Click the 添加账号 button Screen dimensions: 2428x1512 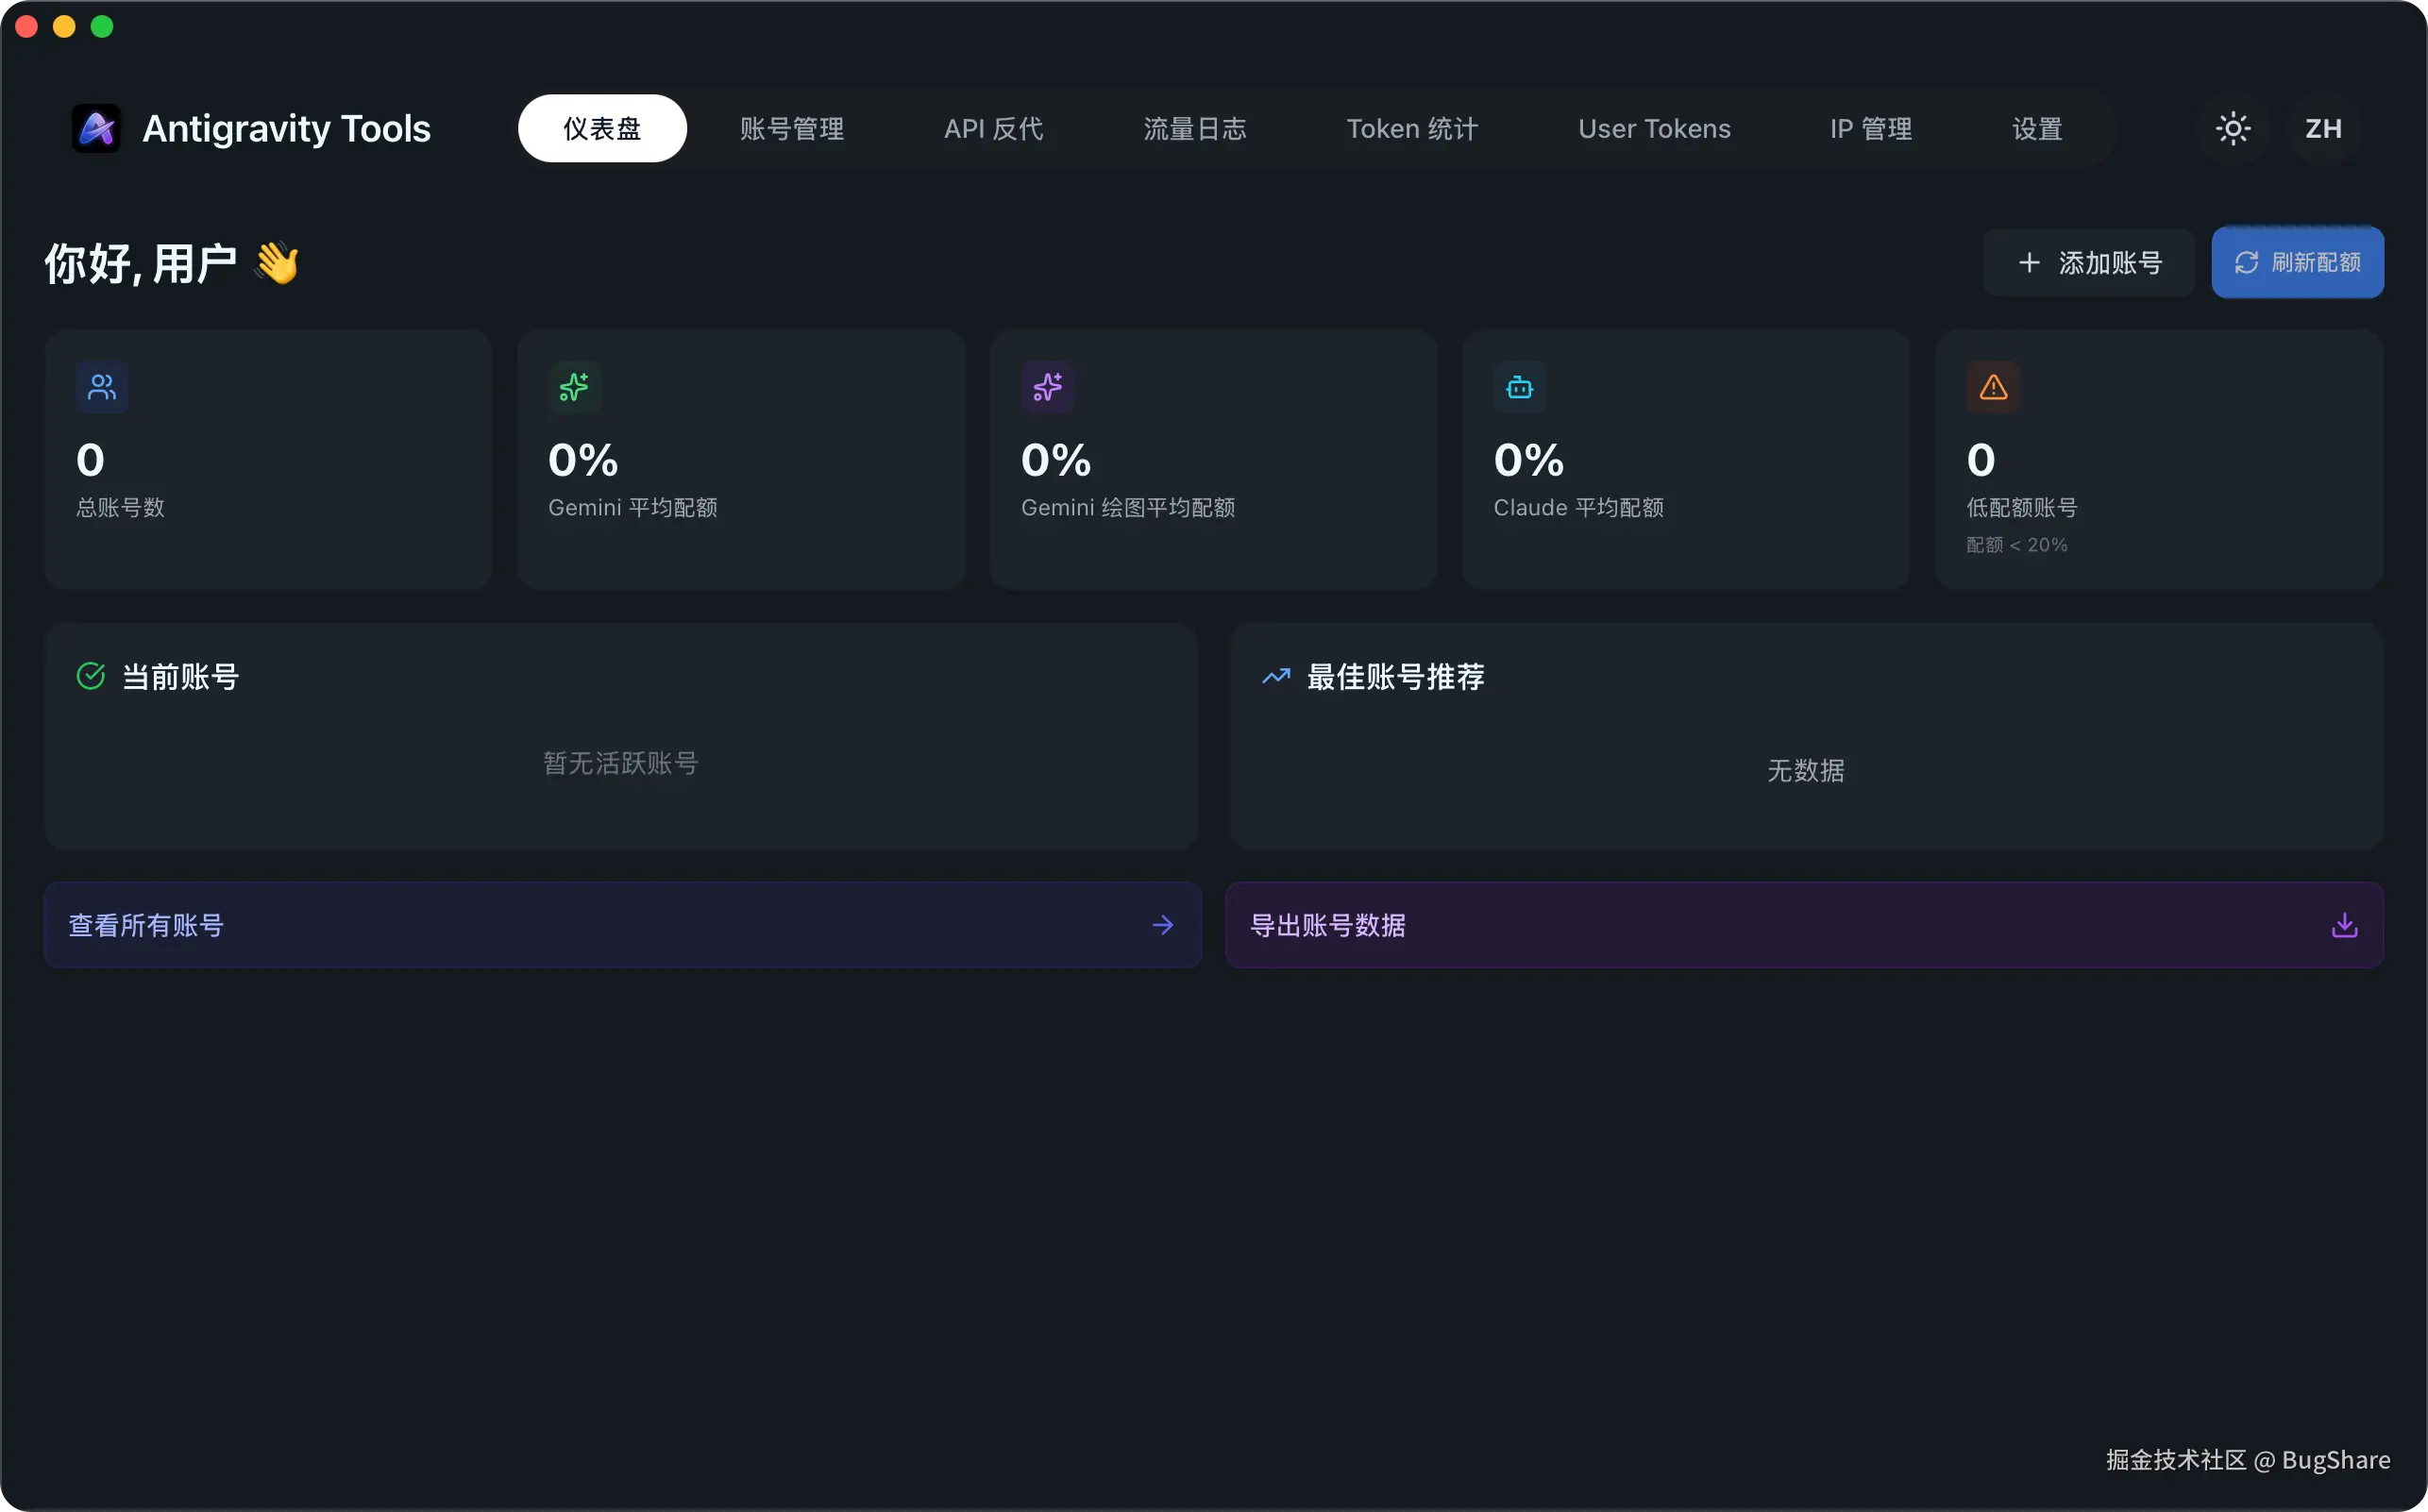coord(2088,262)
